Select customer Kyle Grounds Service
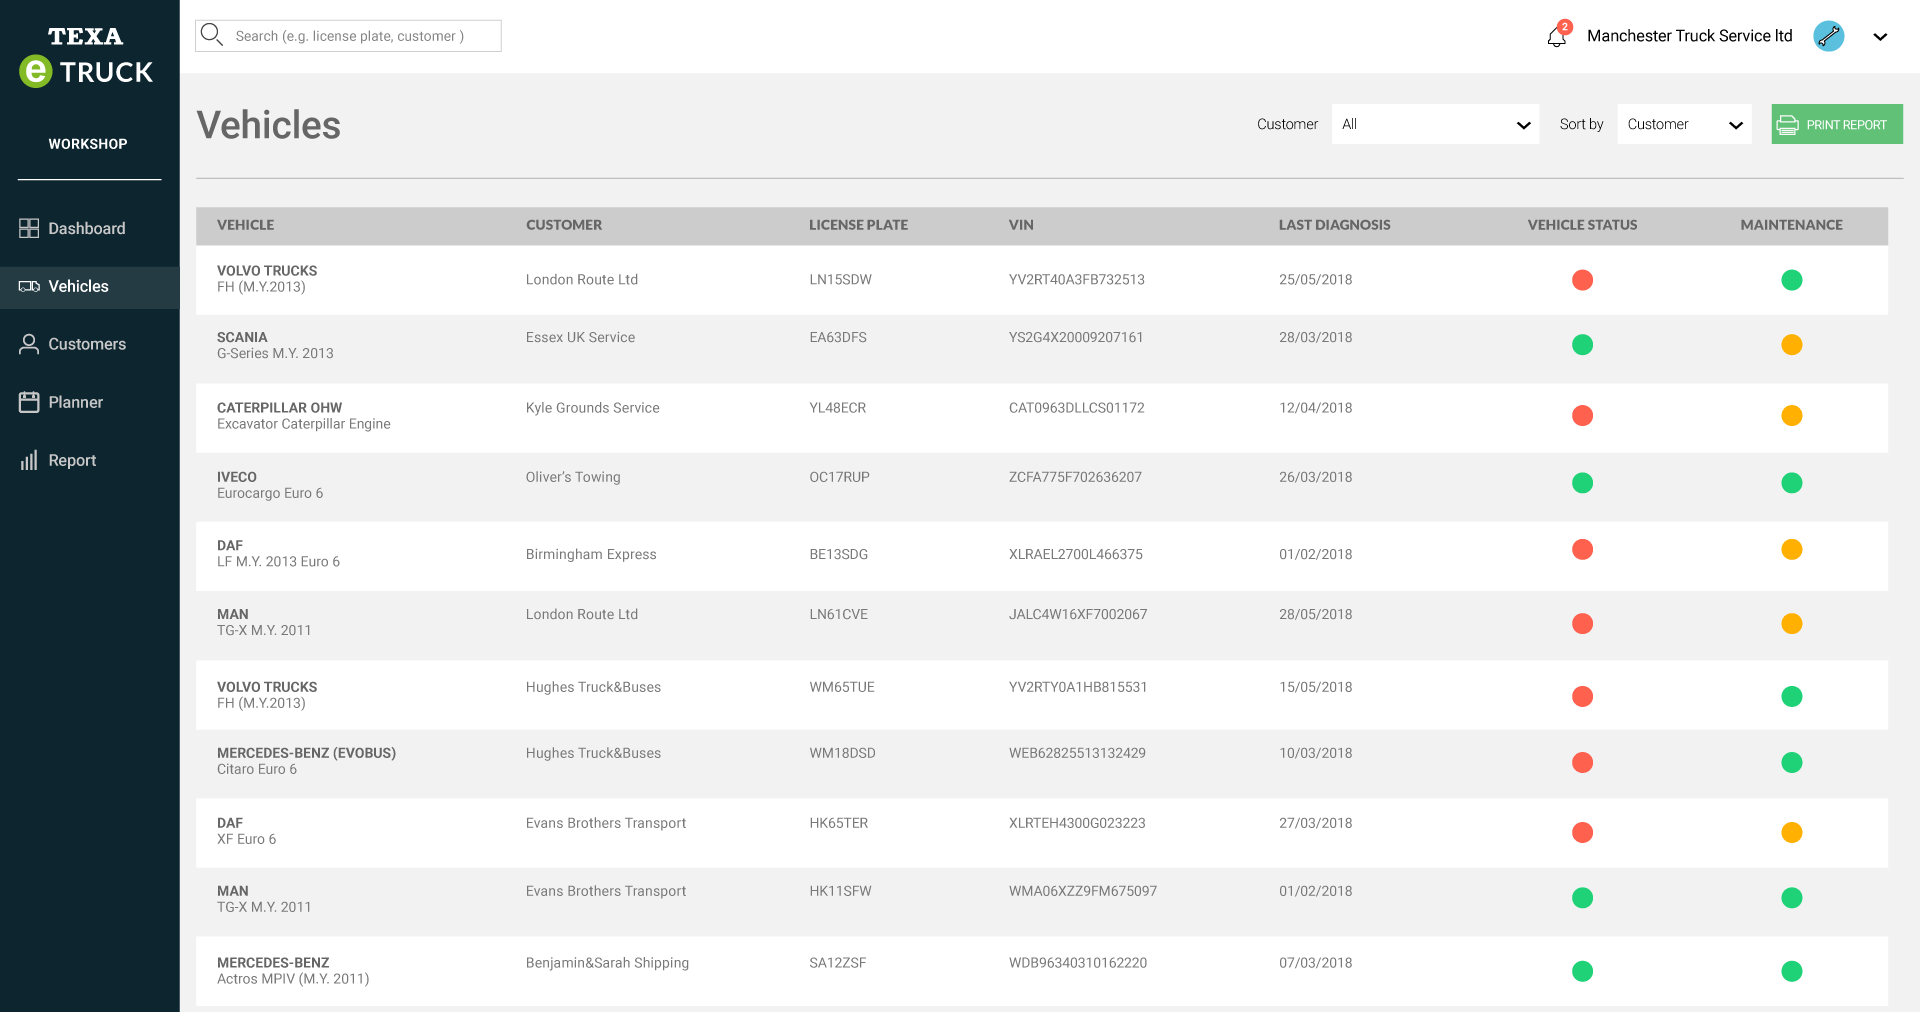This screenshot has width=1920, height=1012. (592, 408)
